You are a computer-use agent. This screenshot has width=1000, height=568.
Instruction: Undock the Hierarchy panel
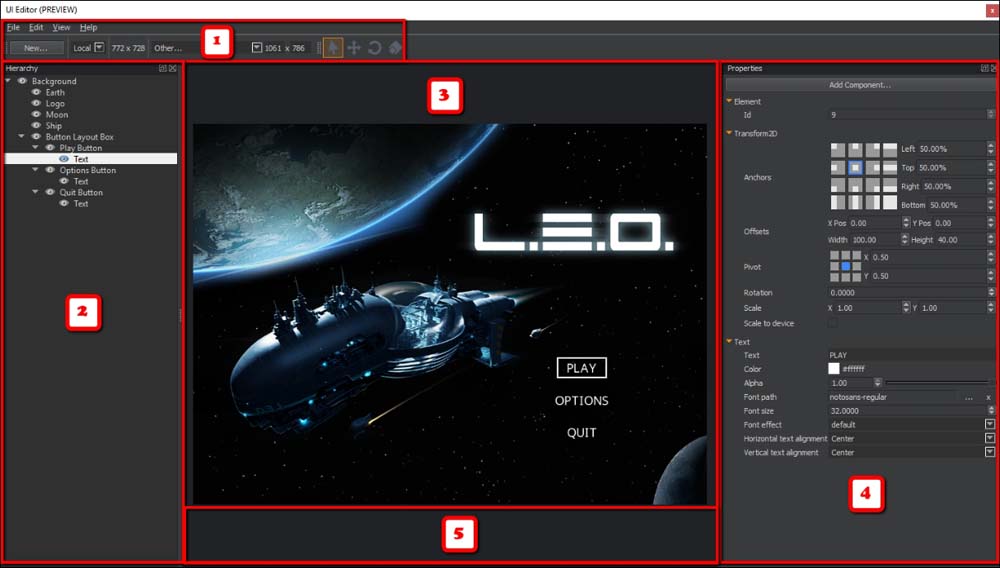pos(163,68)
